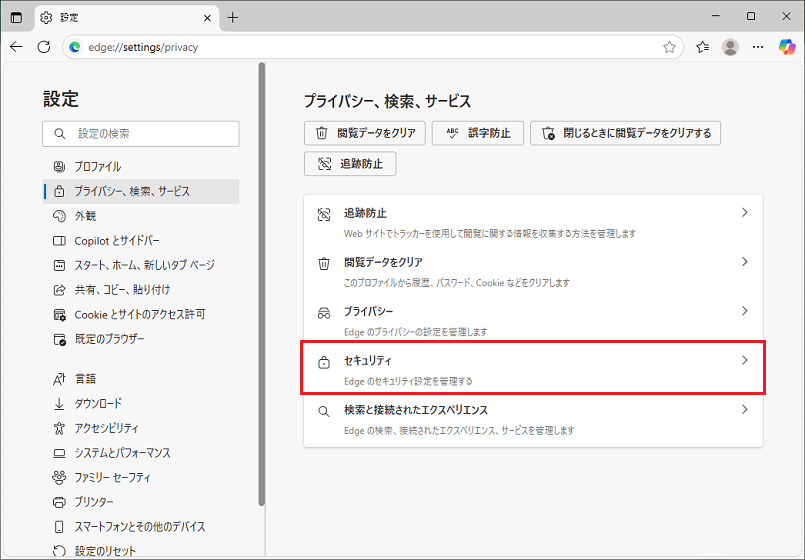Open the tab actions menu icon
Viewport: 805px width, 560px height.
tap(16, 17)
